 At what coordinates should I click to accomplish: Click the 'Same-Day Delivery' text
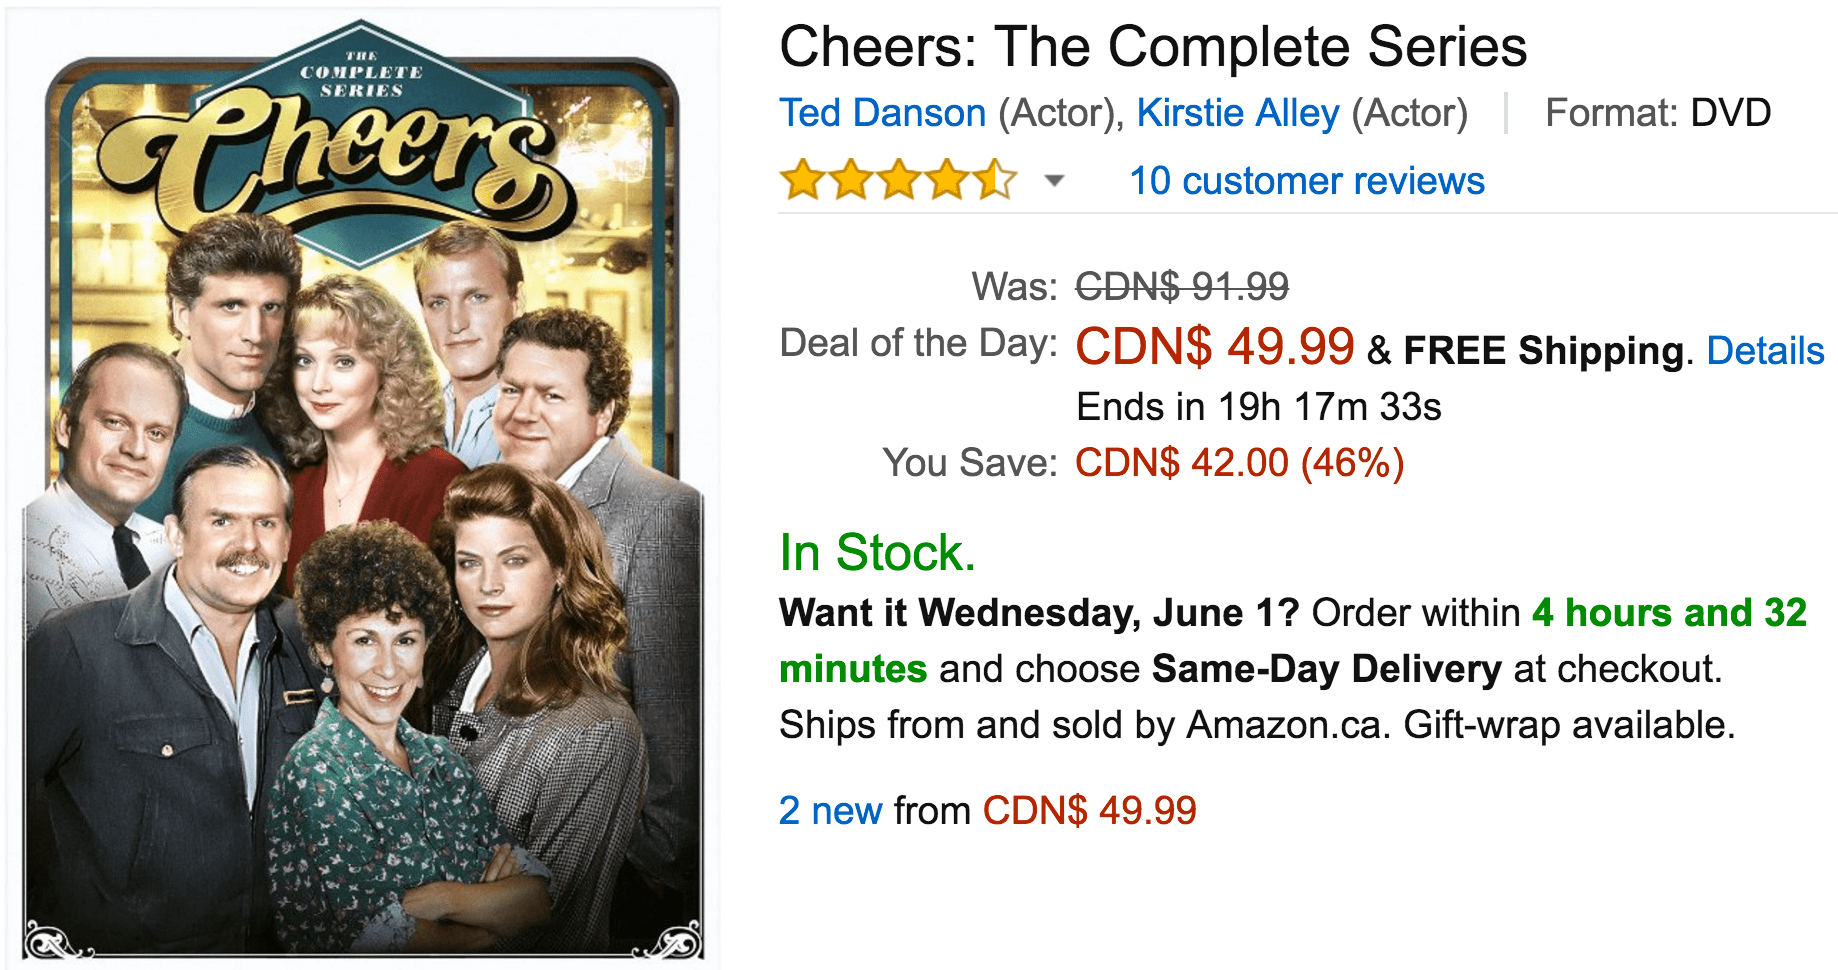coord(1326,669)
